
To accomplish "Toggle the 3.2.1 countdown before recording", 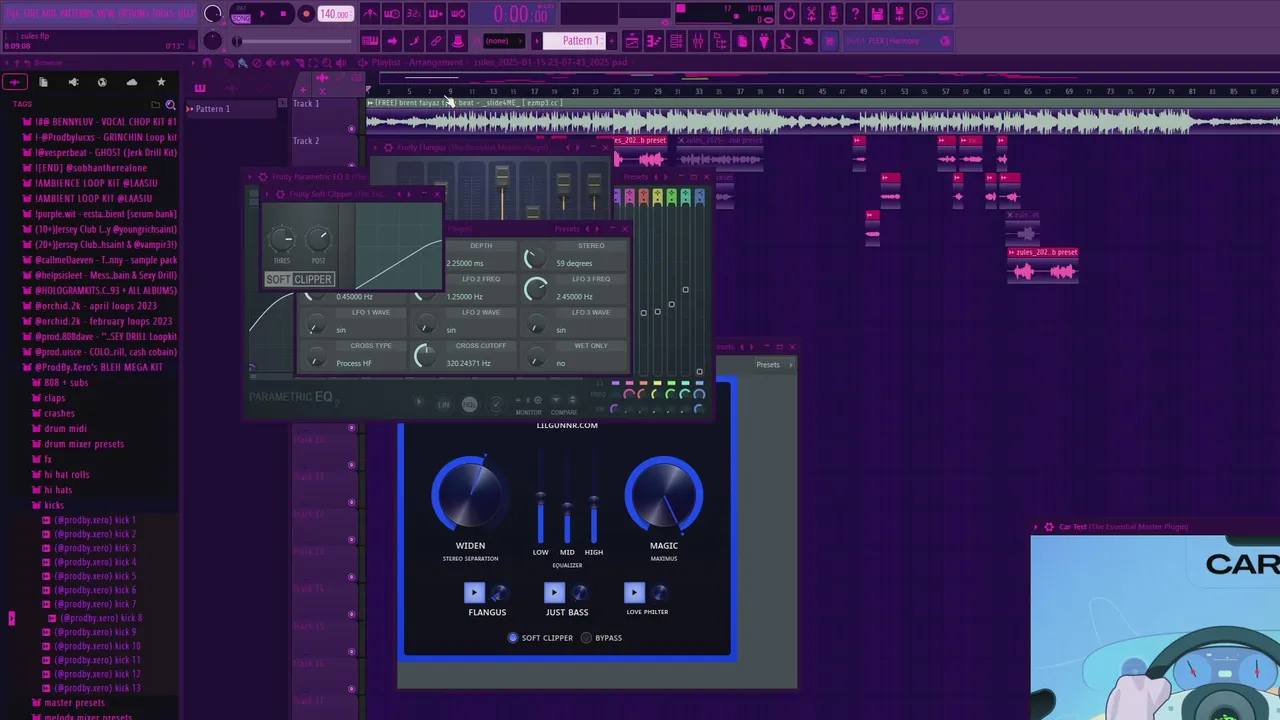I will click(x=414, y=14).
